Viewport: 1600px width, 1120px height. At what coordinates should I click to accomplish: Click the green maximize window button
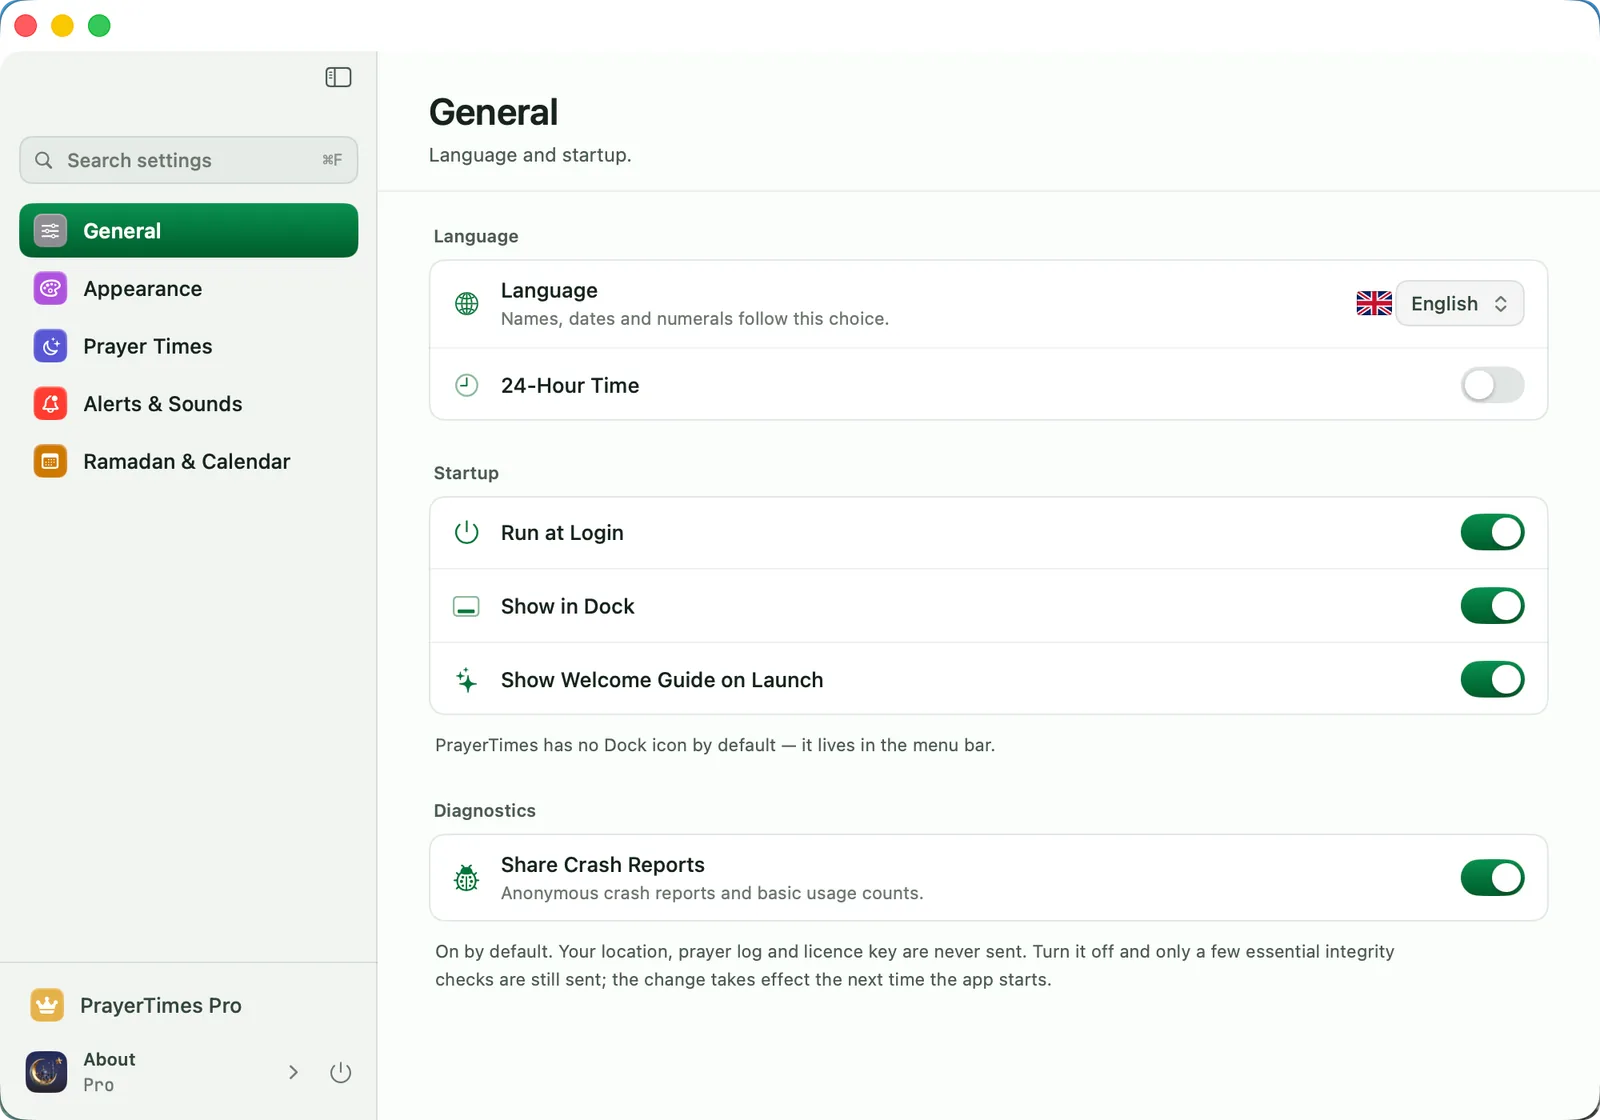coord(99,26)
